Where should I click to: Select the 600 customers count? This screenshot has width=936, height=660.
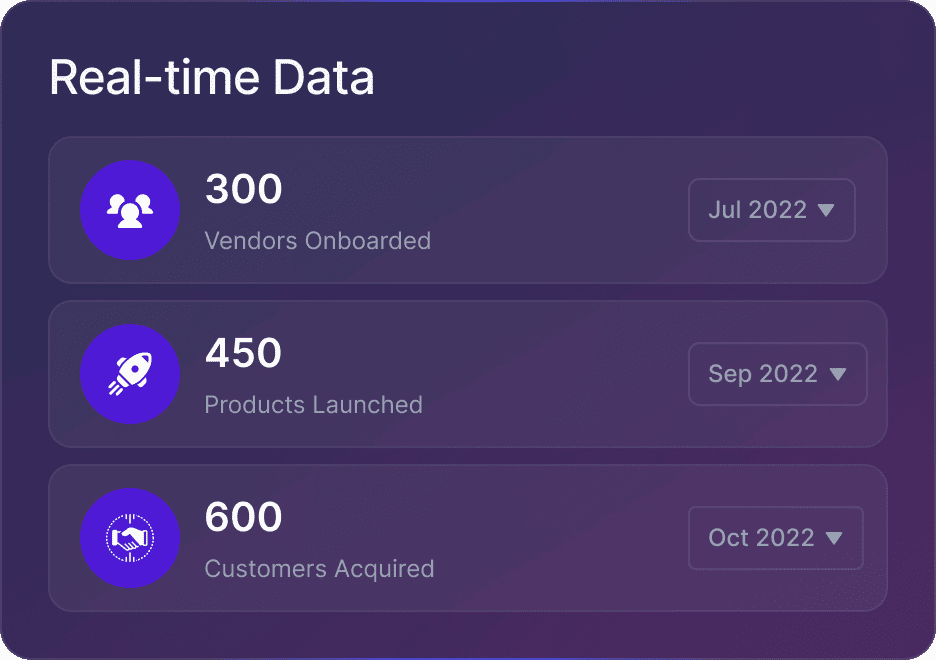tap(244, 518)
